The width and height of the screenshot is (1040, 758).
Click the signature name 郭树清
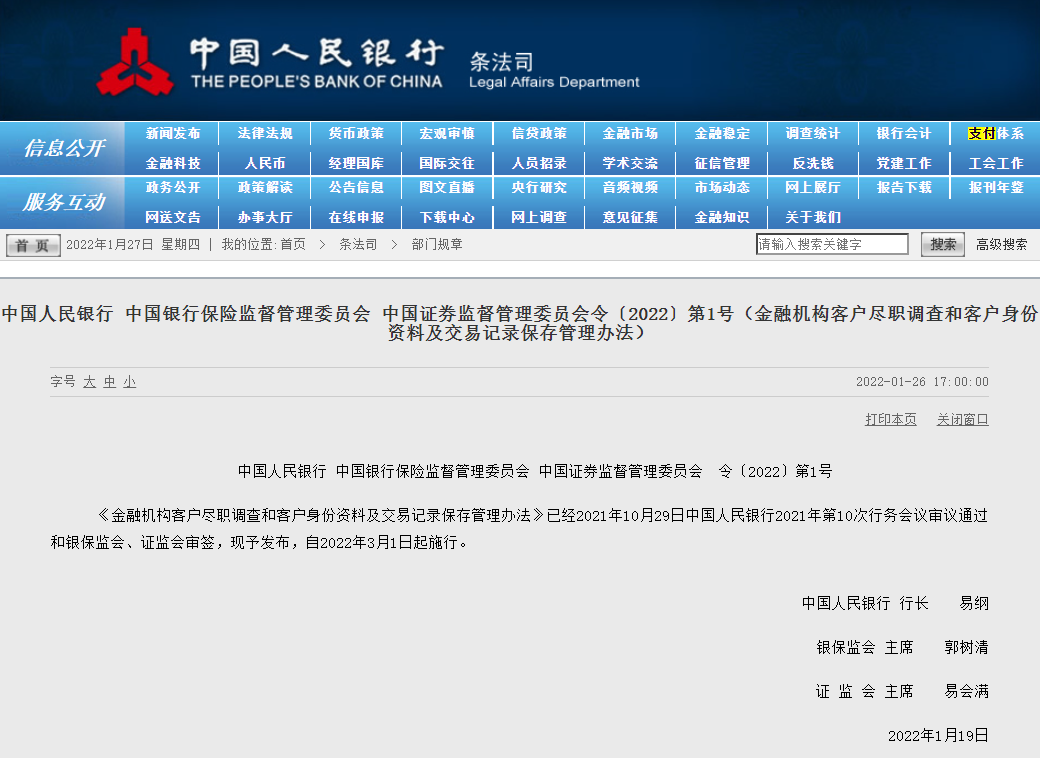pyautogui.click(x=966, y=647)
